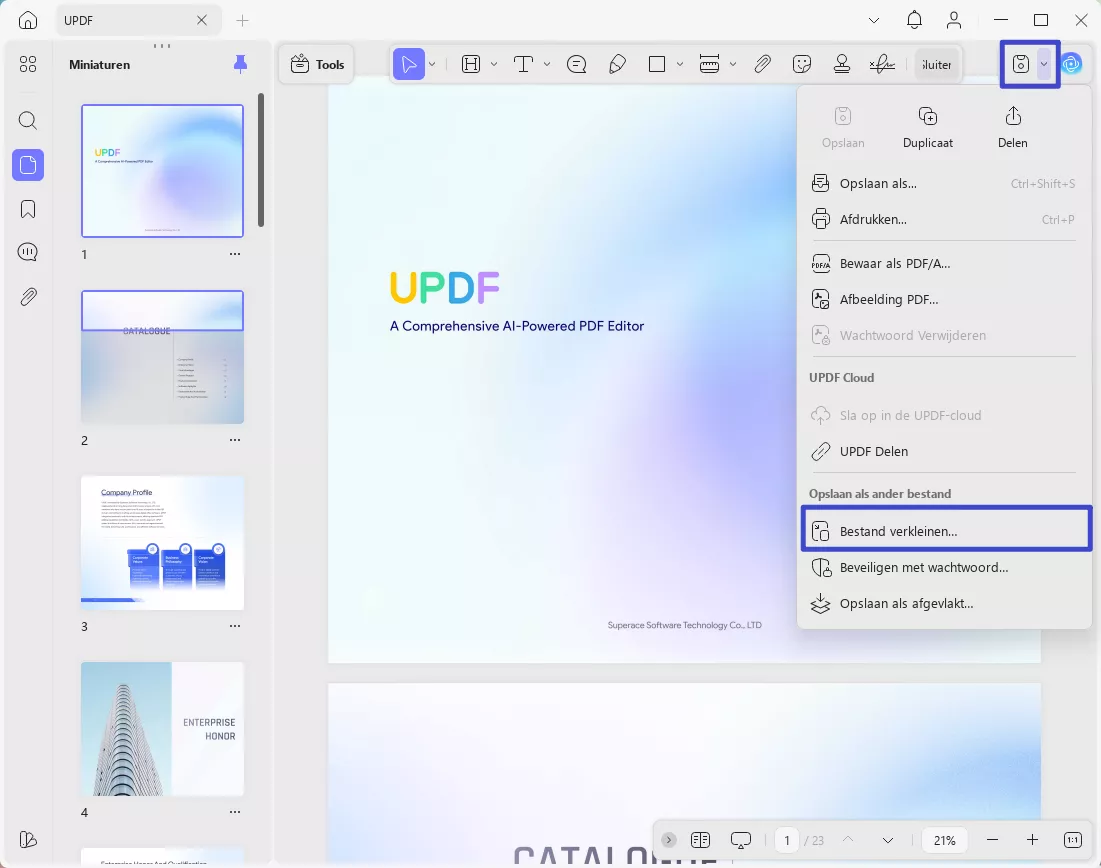Open more options for thumbnail 1

click(235, 254)
